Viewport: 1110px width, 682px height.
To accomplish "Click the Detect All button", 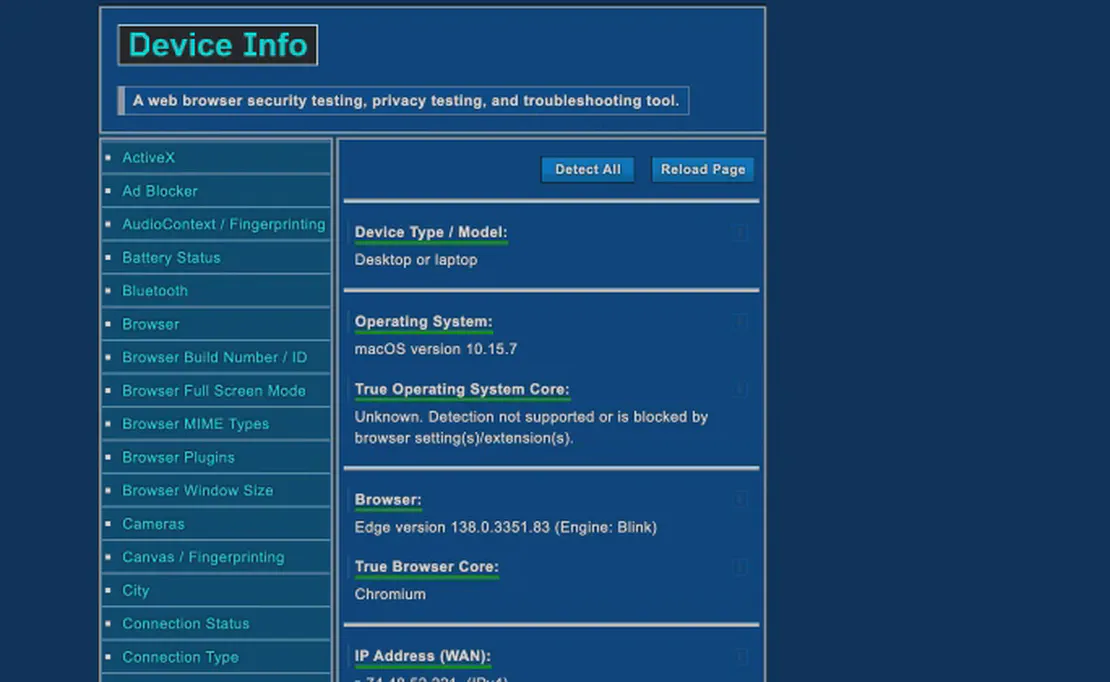I will tap(588, 169).
